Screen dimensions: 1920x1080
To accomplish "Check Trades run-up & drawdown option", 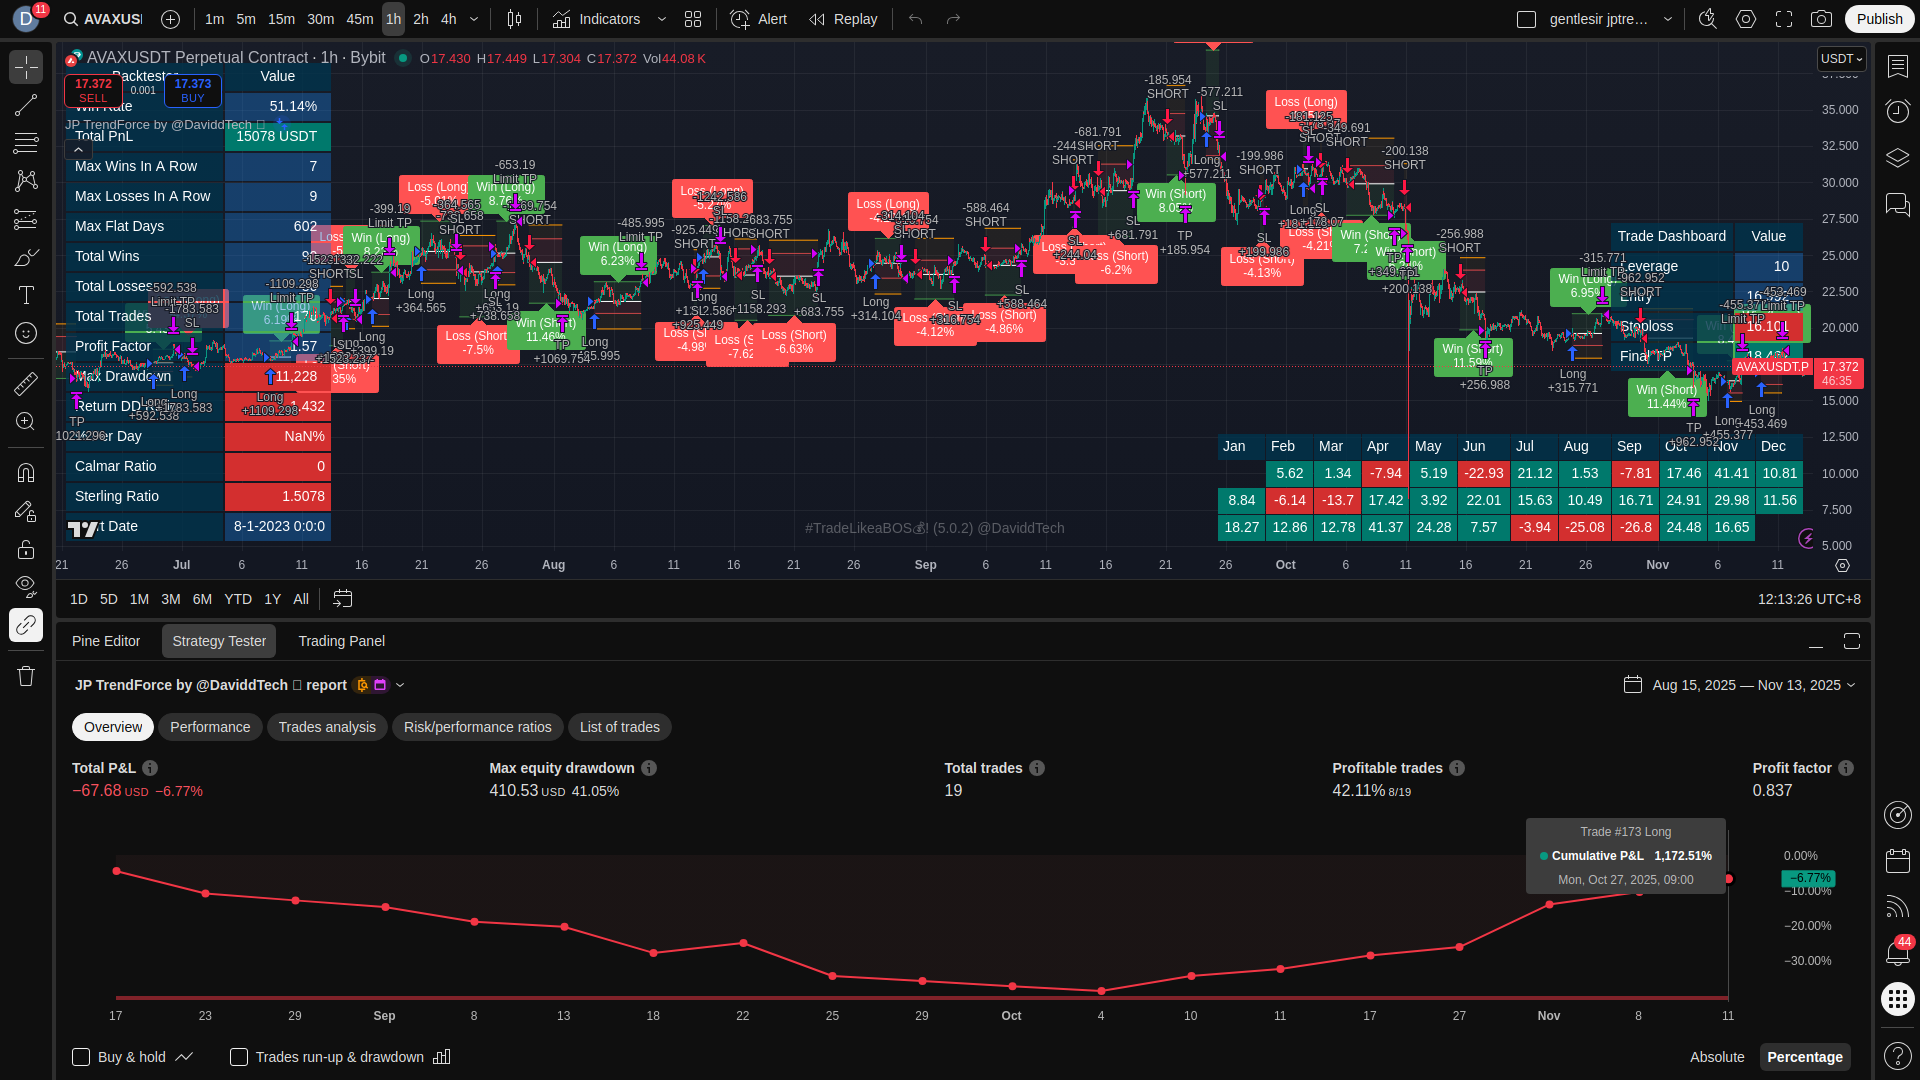I will pyautogui.click(x=239, y=1057).
